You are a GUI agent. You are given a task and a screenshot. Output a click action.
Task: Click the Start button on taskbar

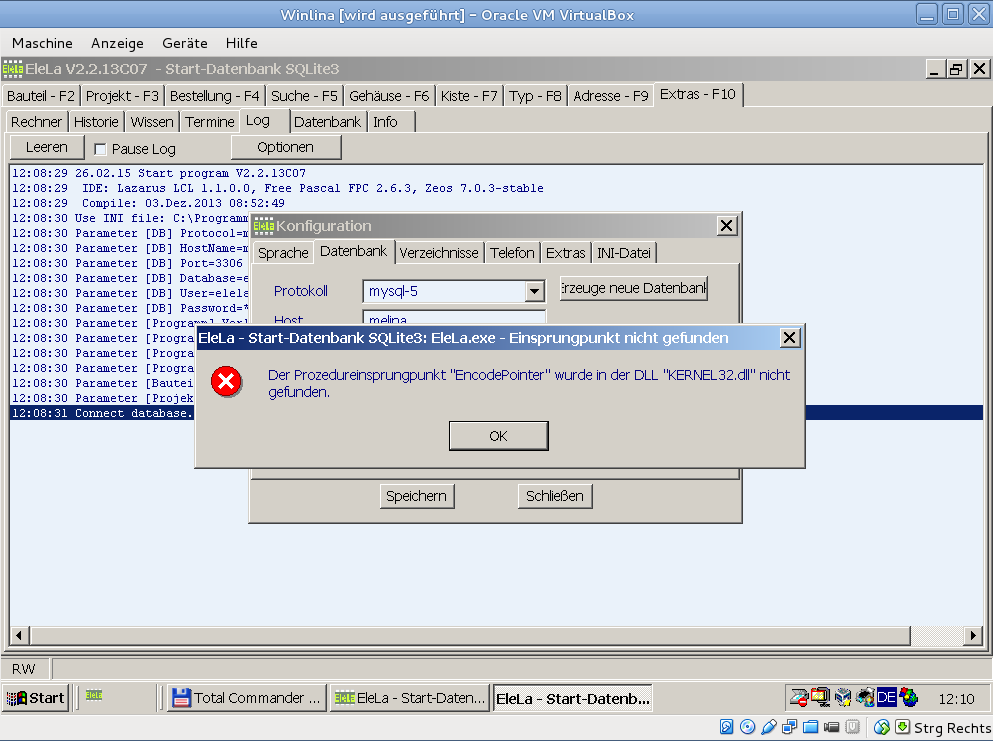click(x=35, y=698)
